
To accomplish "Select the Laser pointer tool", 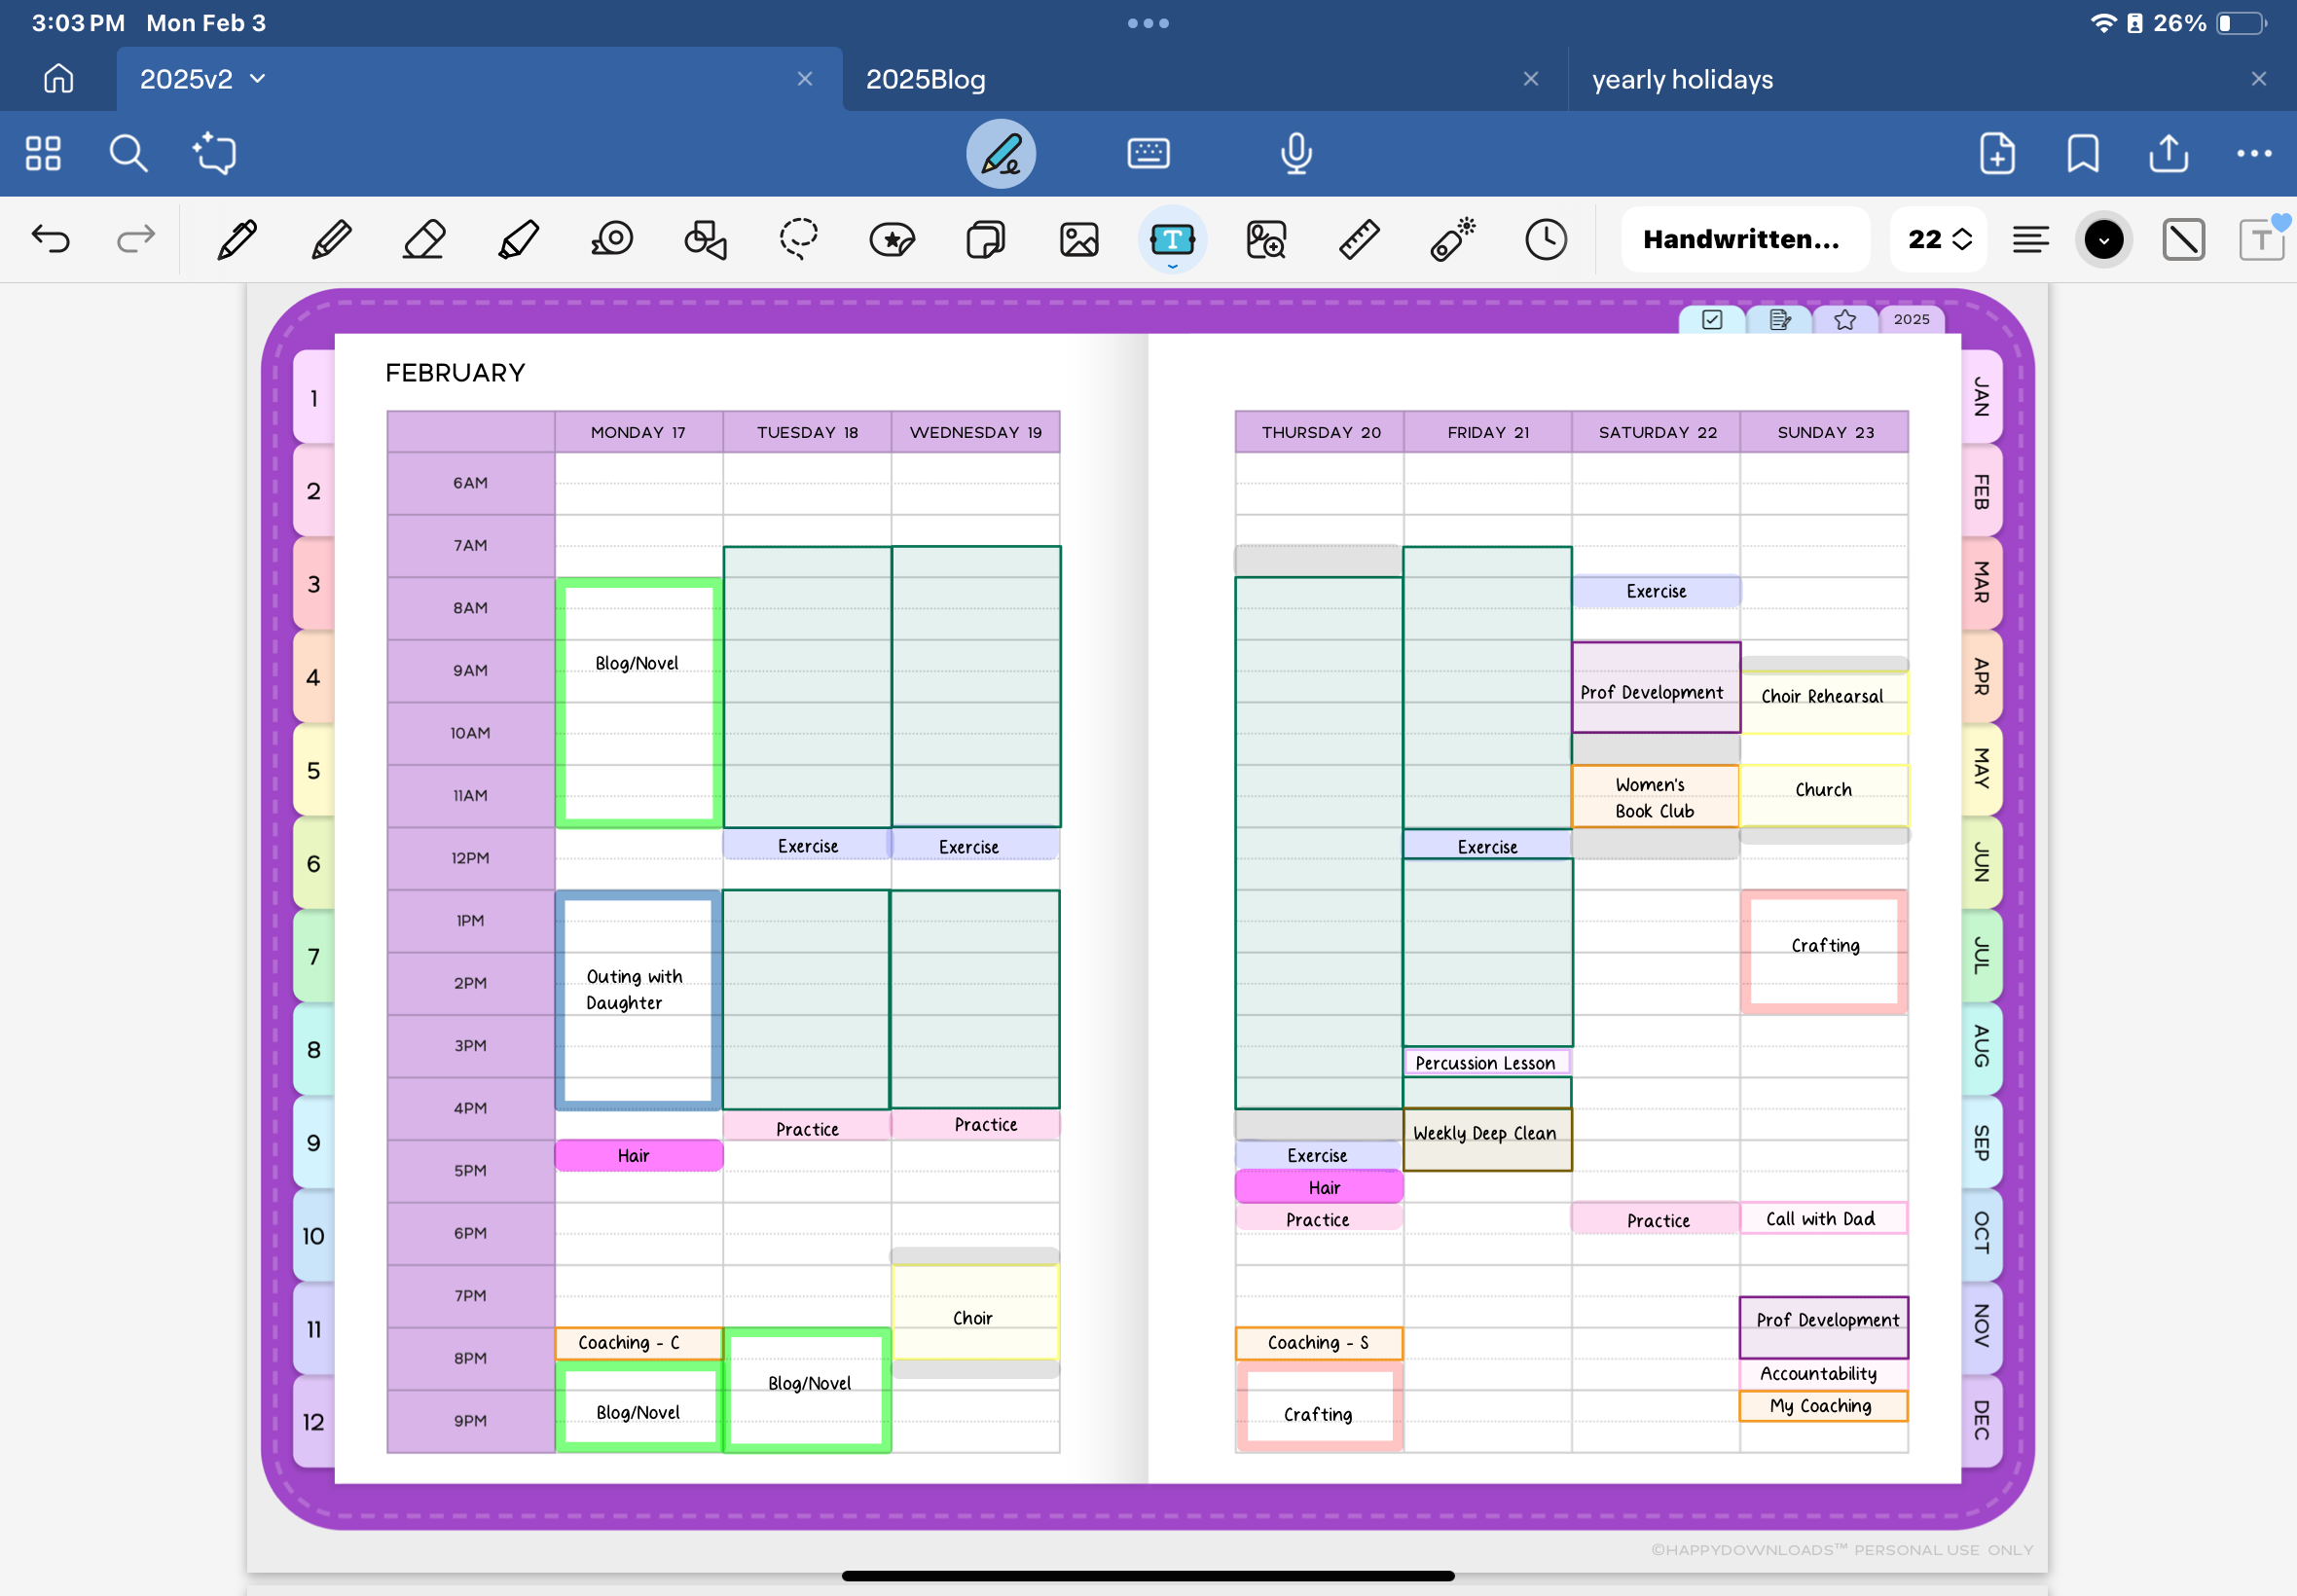I will click(1452, 240).
